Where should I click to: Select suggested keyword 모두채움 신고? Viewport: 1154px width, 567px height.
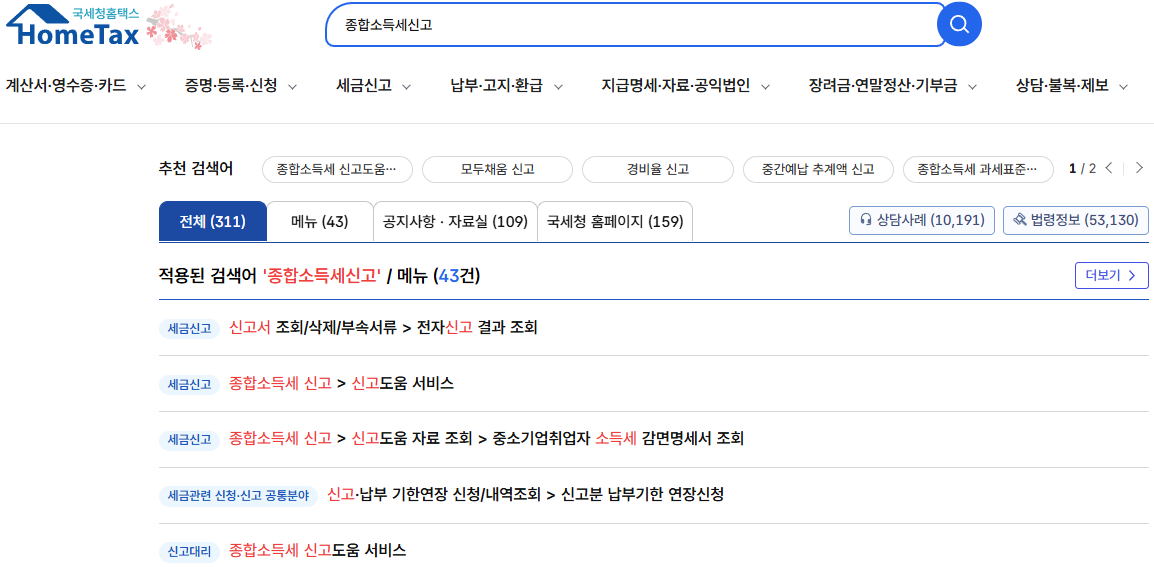coord(498,169)
